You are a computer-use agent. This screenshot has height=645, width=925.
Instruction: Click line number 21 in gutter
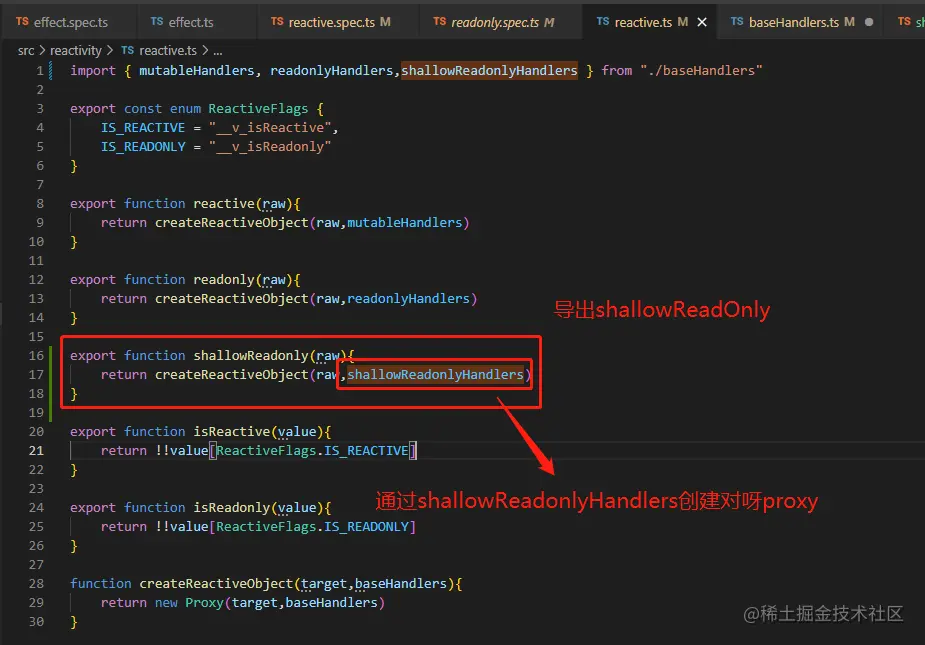[36, 451]
